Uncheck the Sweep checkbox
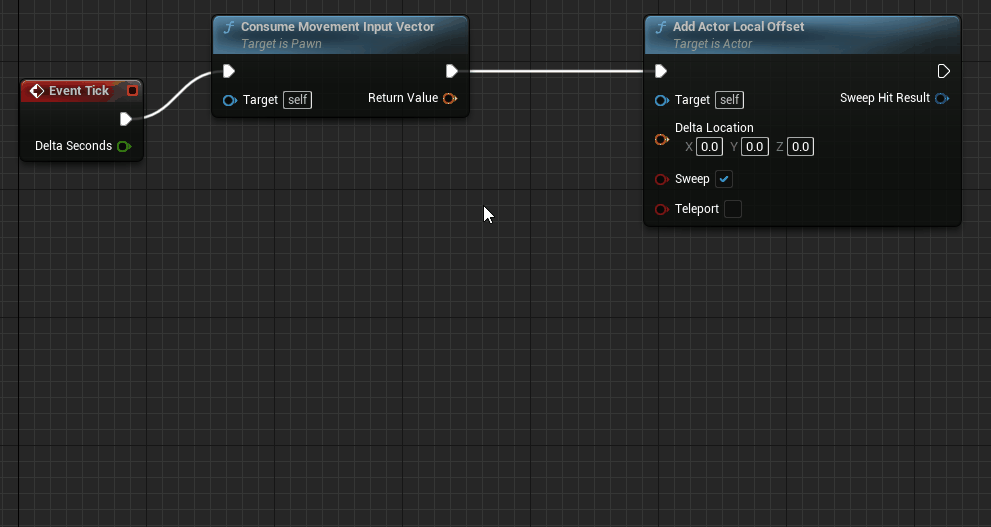 [724, 179]
